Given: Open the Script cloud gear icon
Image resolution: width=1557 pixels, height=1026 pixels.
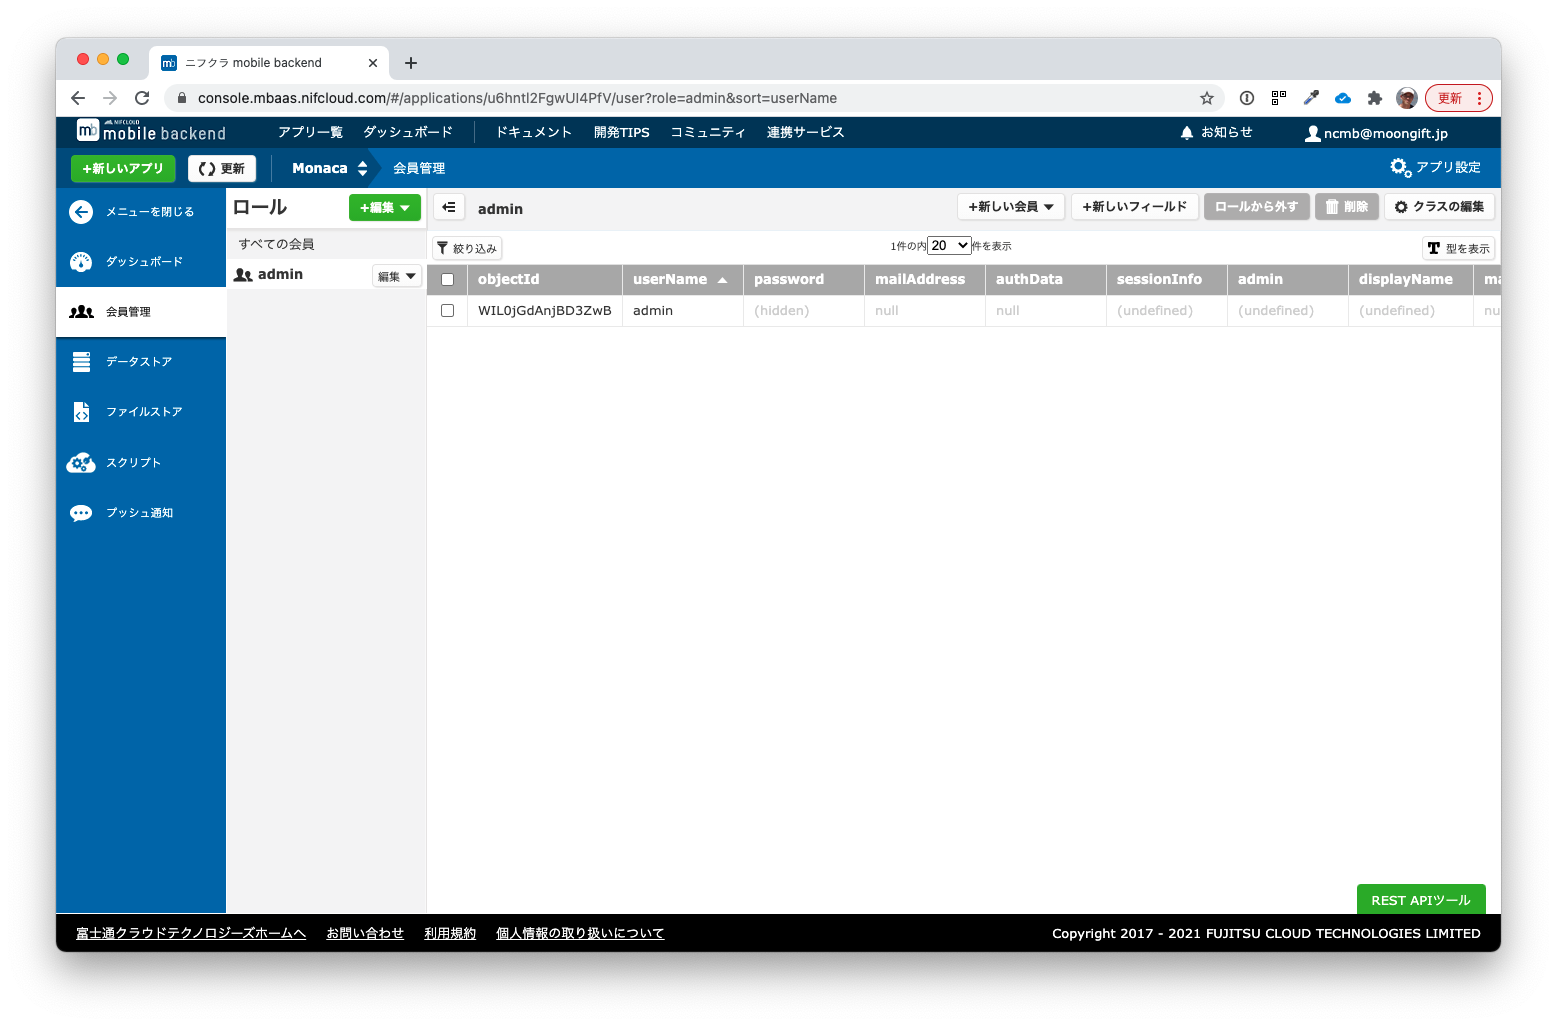Looking at the screenshot, I should click(x=81, y=463).
